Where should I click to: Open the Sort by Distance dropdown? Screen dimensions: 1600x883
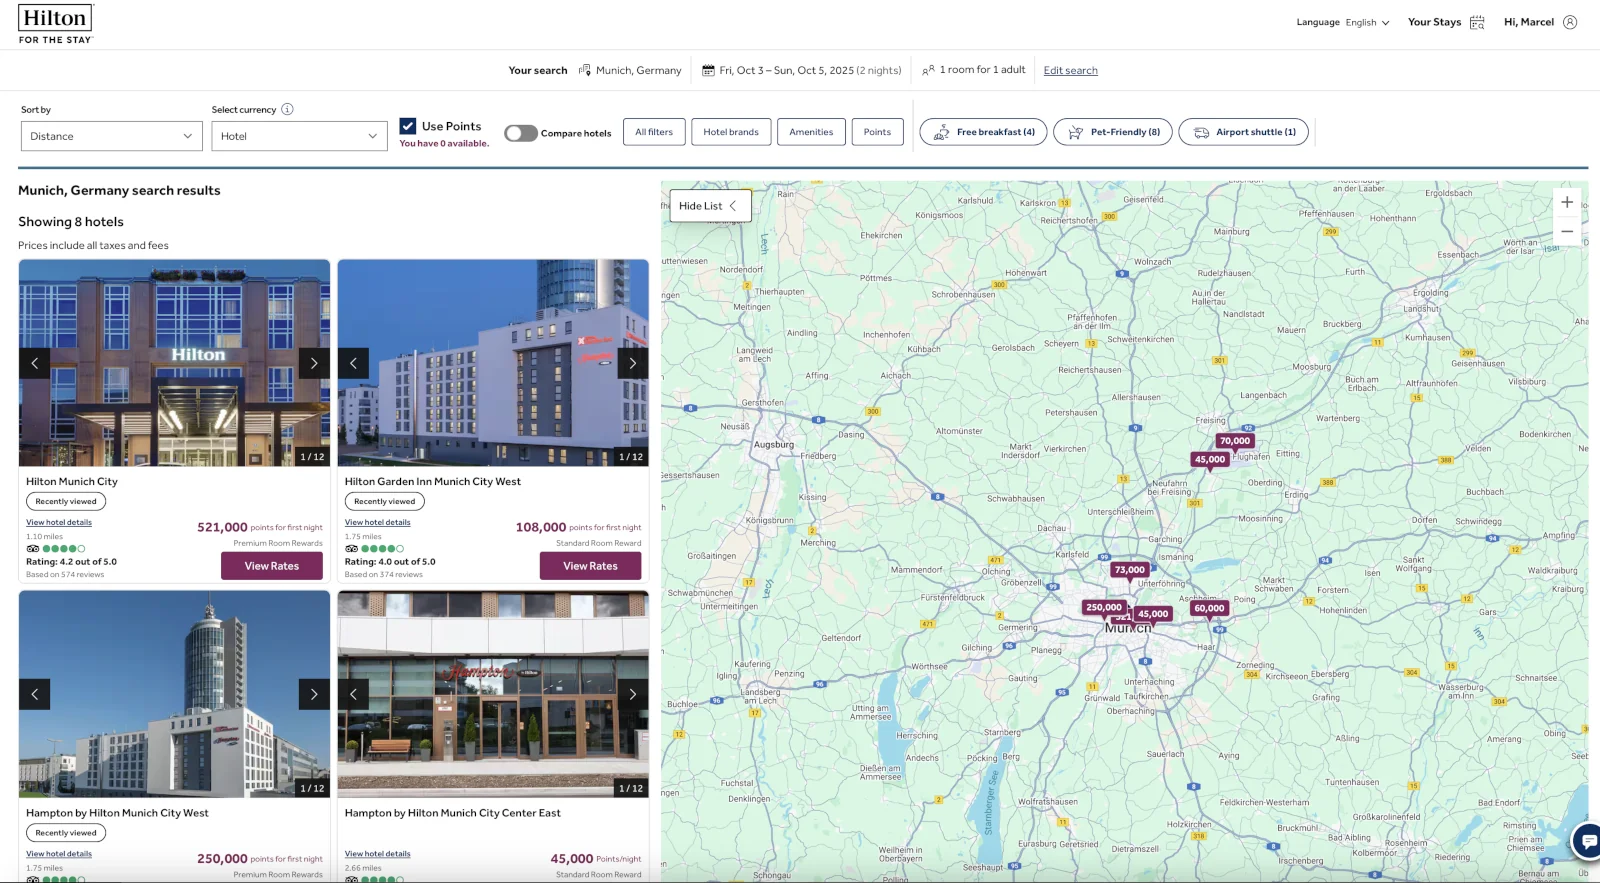(x=111, y=136)
